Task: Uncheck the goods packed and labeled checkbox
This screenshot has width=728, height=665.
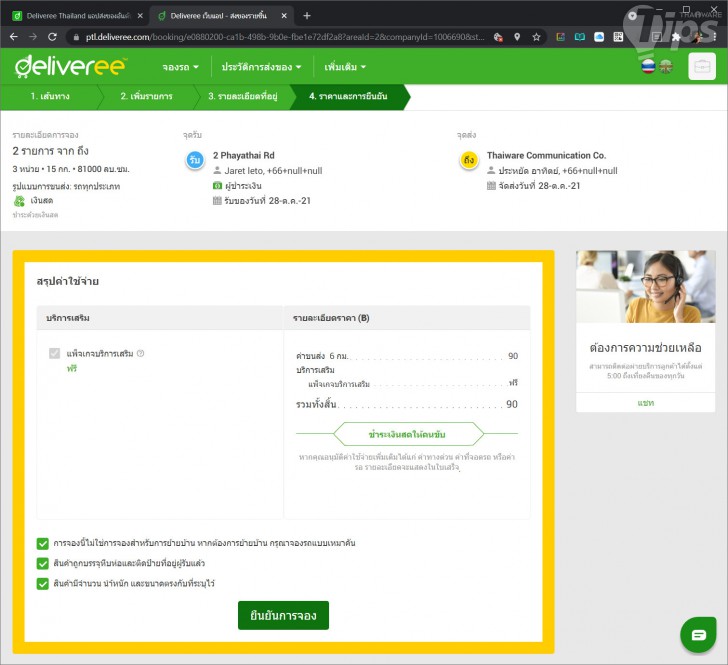Action: coord(43,564)
